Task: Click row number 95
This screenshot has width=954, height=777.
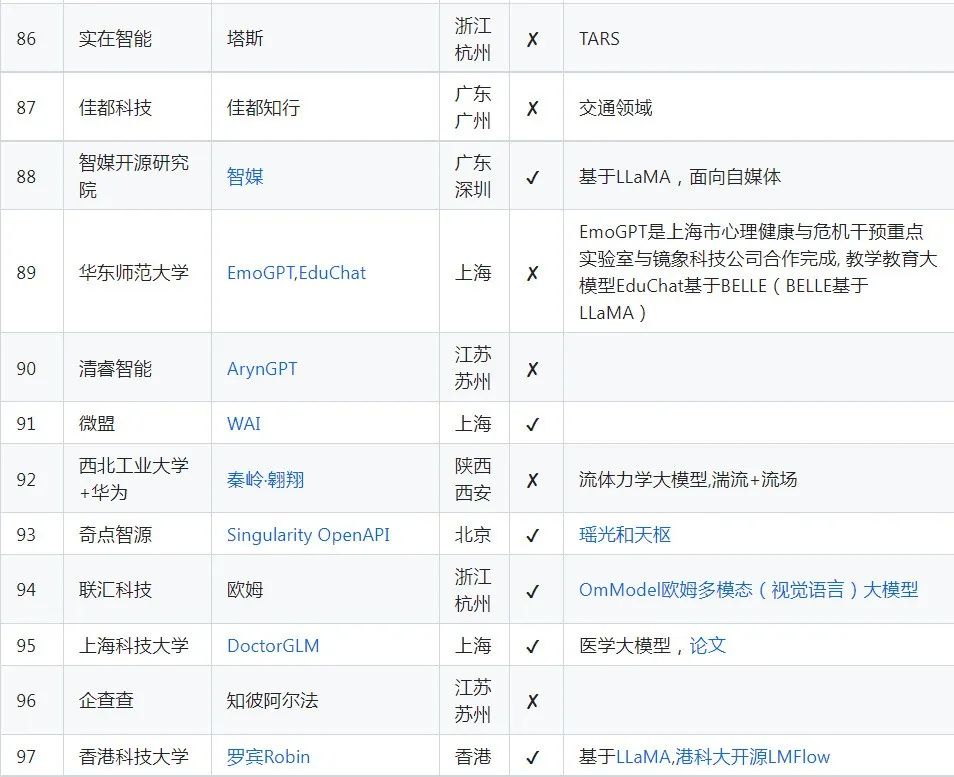Action: (26, 646)
